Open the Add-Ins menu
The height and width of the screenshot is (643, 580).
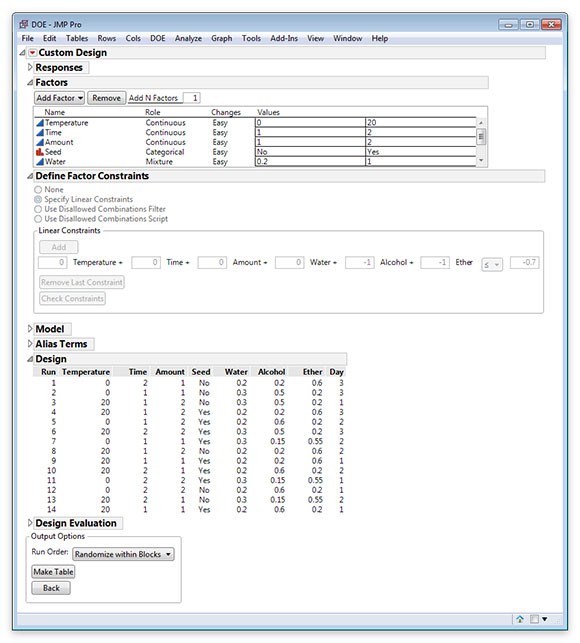pyautogui.click(x=284, y=39)
